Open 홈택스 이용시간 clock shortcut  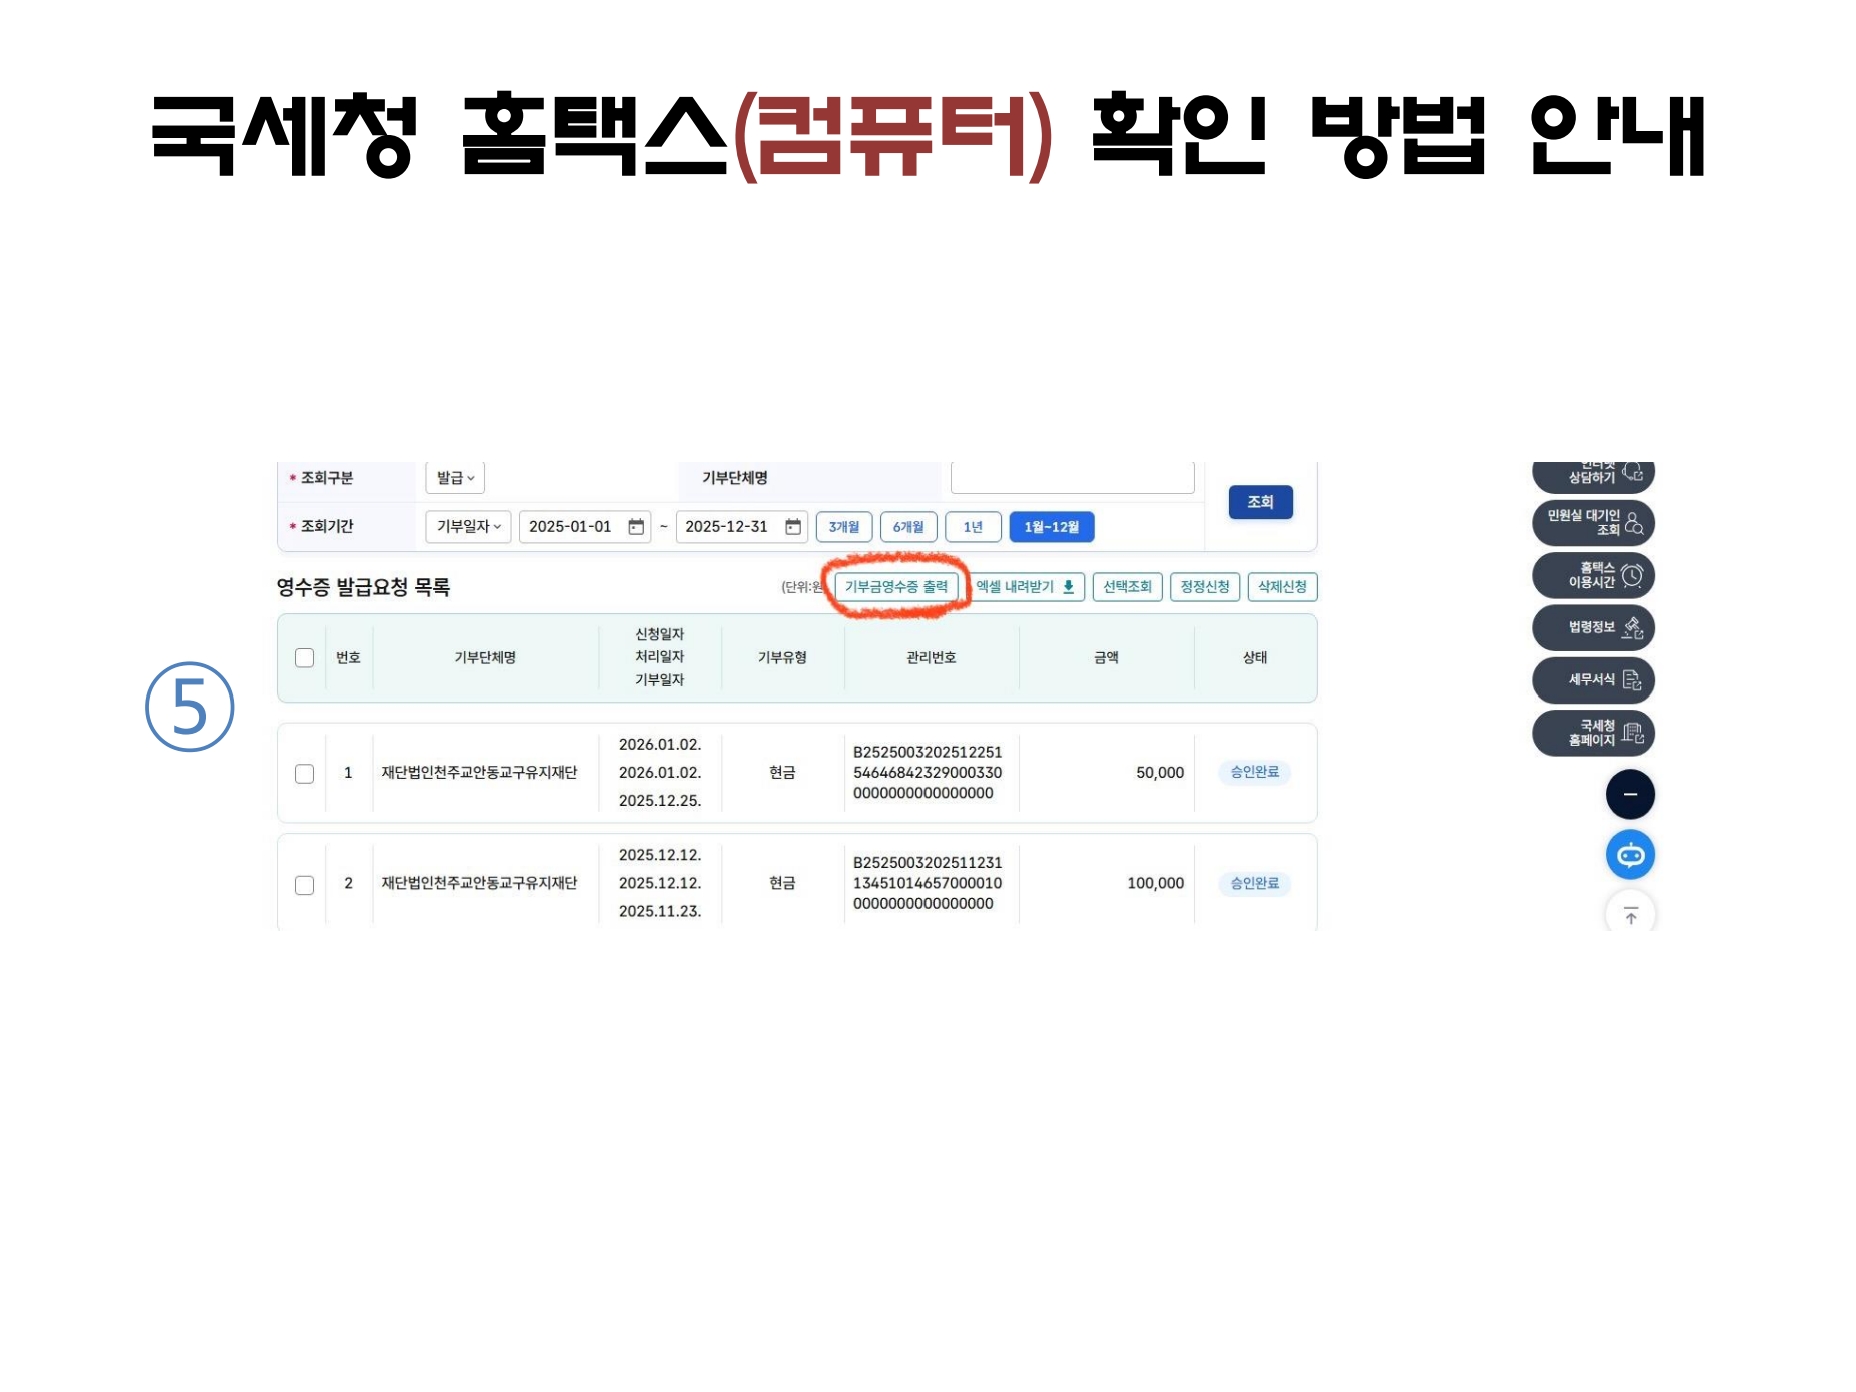(x=1593, y=575)
